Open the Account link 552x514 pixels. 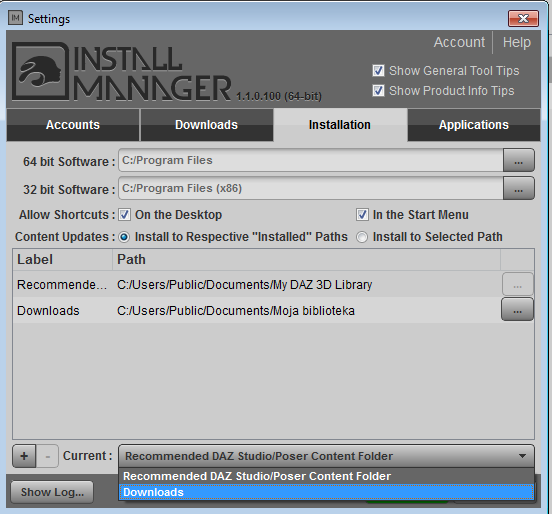click(x=459, y=42)
